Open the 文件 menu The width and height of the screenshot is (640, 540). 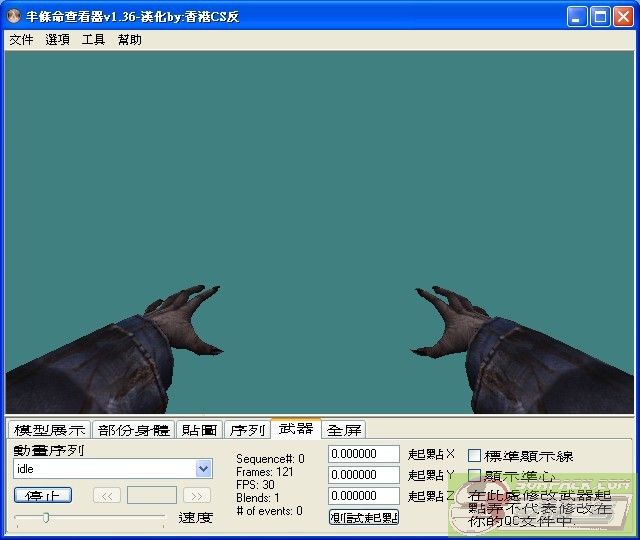point(21,40)
